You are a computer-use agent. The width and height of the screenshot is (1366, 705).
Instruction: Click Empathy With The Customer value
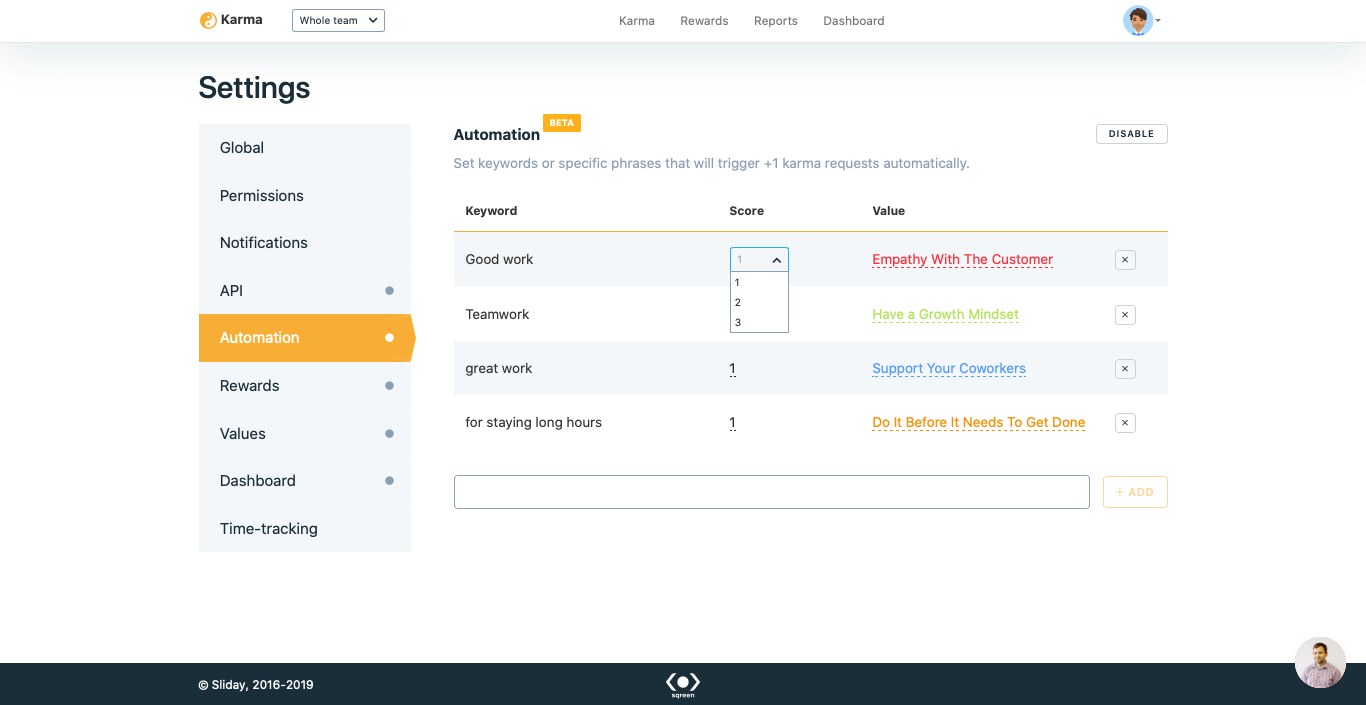pos(962,260)
